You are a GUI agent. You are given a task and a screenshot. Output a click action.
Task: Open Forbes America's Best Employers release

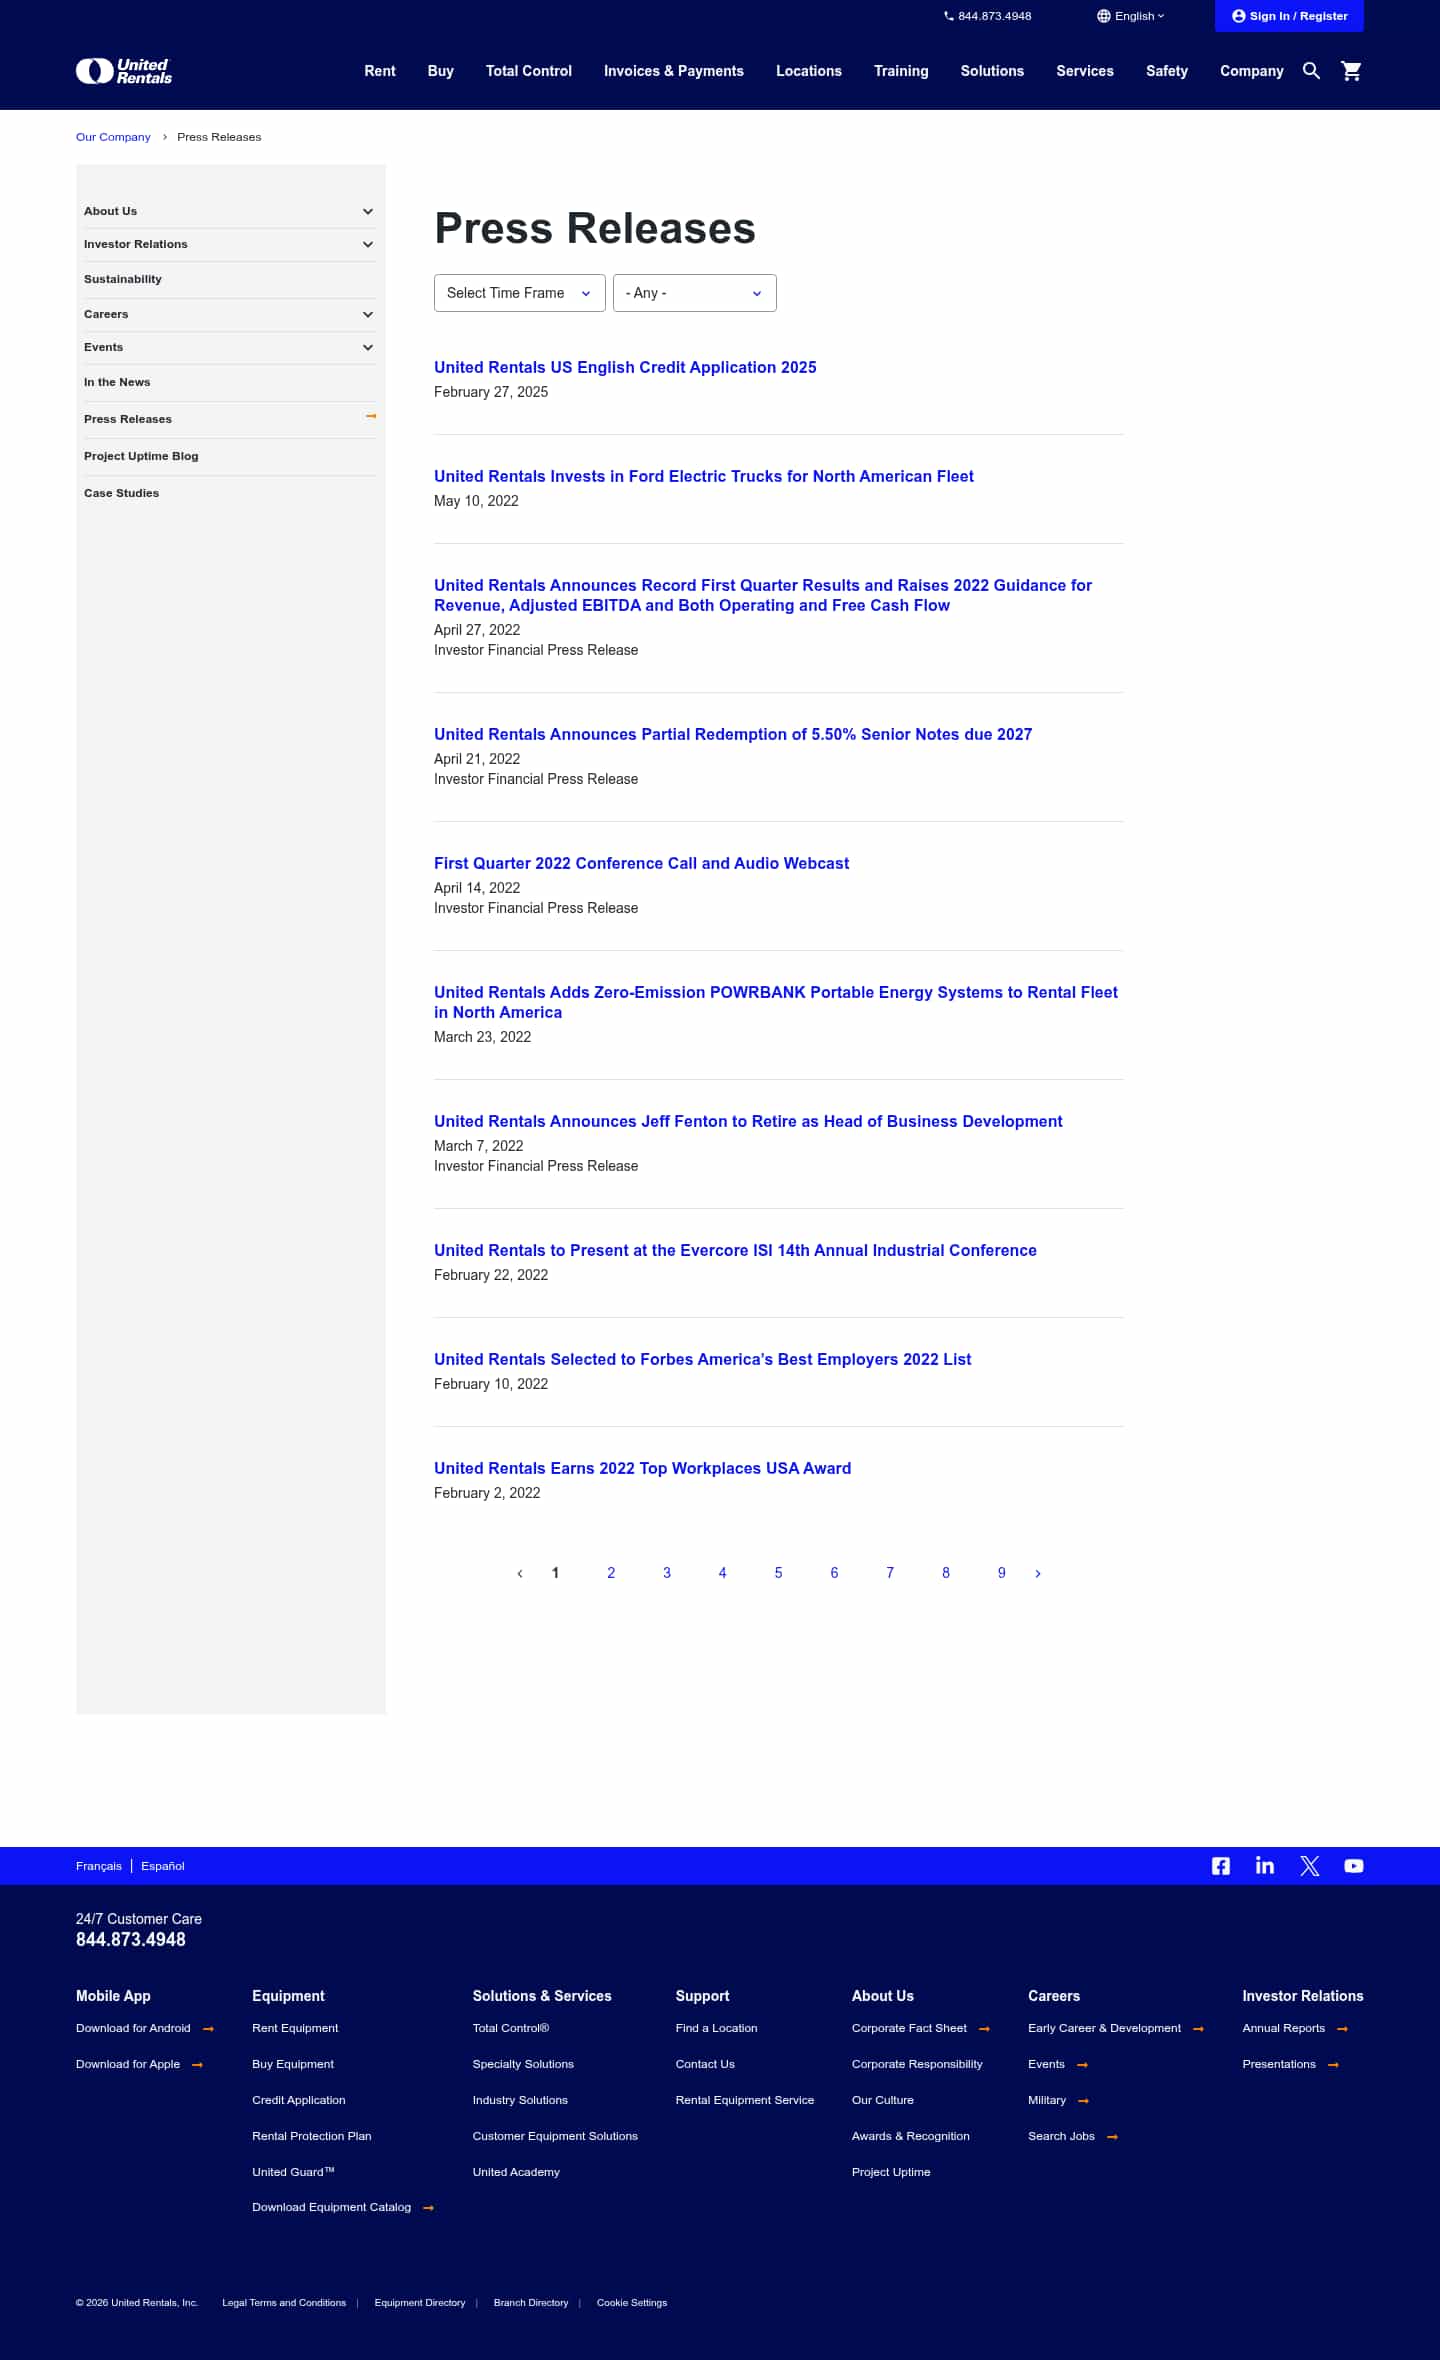(702, 1359)
